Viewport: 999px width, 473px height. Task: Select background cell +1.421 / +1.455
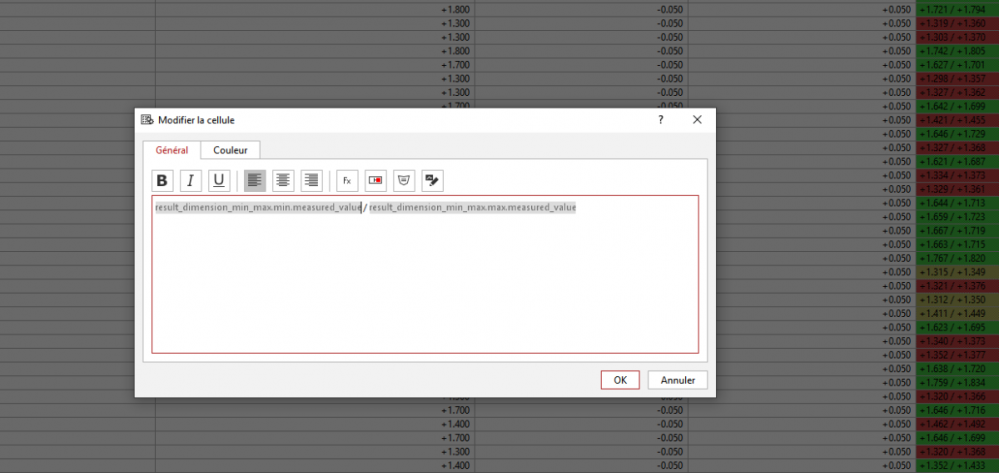957,120
